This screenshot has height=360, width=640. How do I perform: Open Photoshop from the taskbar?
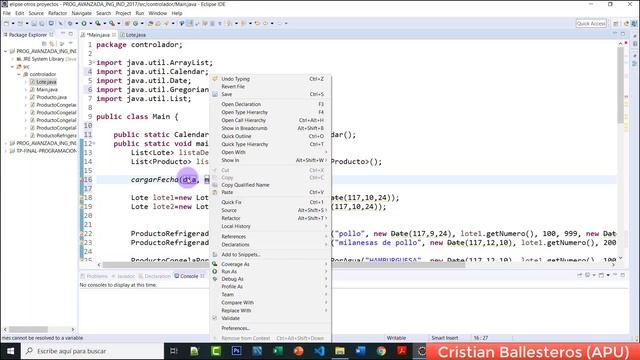click(x=236, y=351)
